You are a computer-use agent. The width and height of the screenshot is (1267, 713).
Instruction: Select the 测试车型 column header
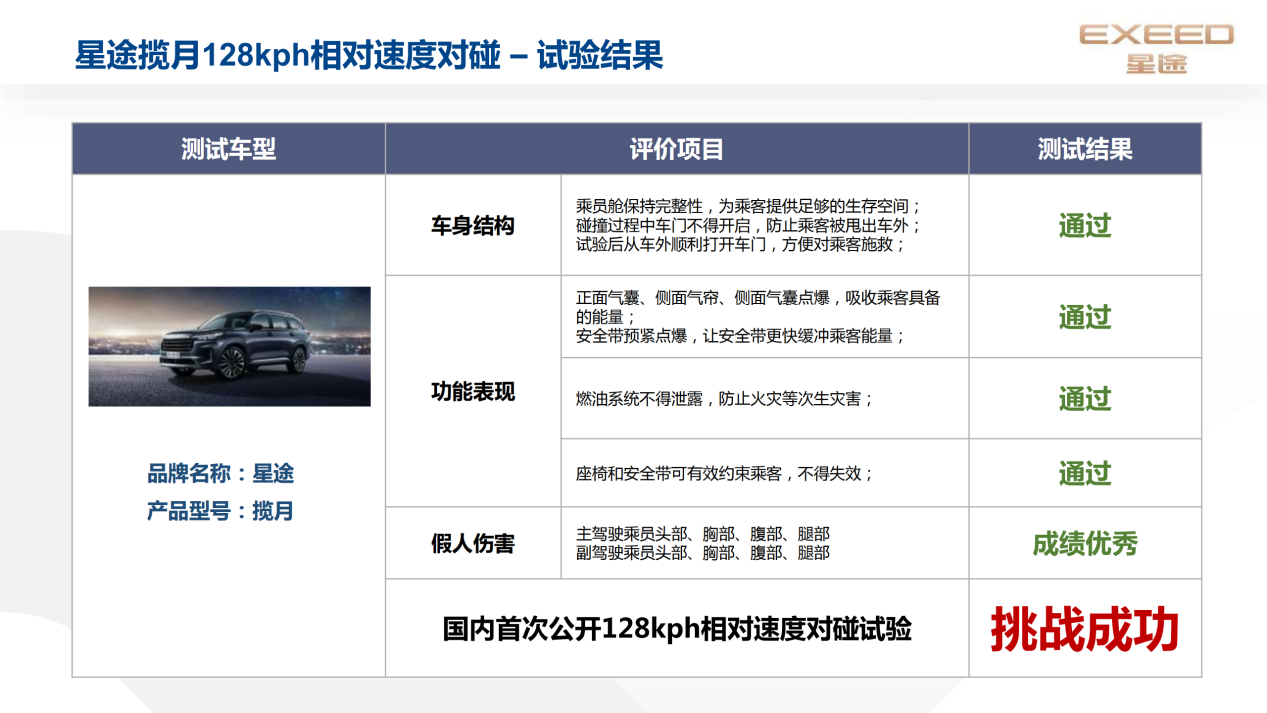click(x=228, y=149)
